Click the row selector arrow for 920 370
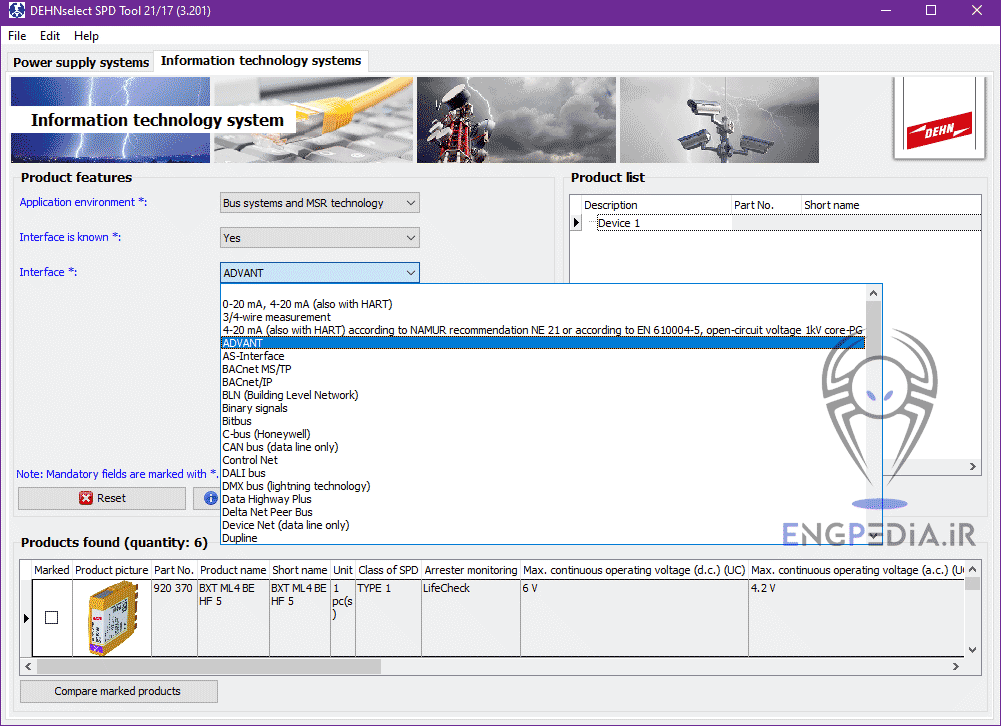Viewport: 1001px width, 726px height. click(x=26, y=618)
